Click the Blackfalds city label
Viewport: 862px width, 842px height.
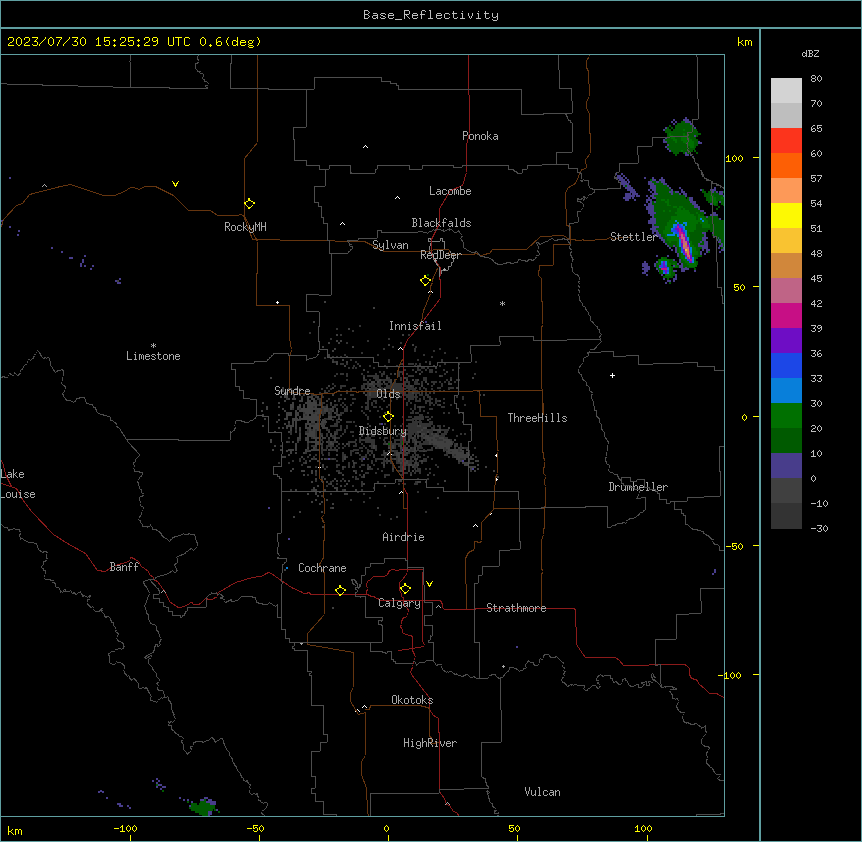click(441, 223)
